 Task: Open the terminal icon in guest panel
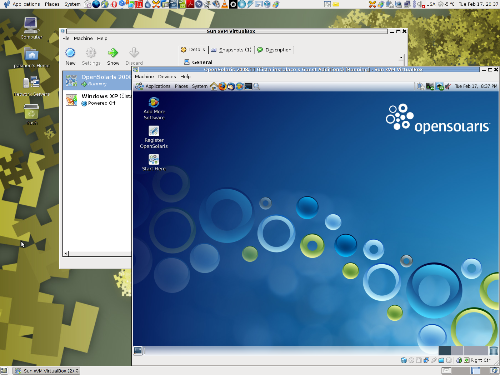pos(248,86)
